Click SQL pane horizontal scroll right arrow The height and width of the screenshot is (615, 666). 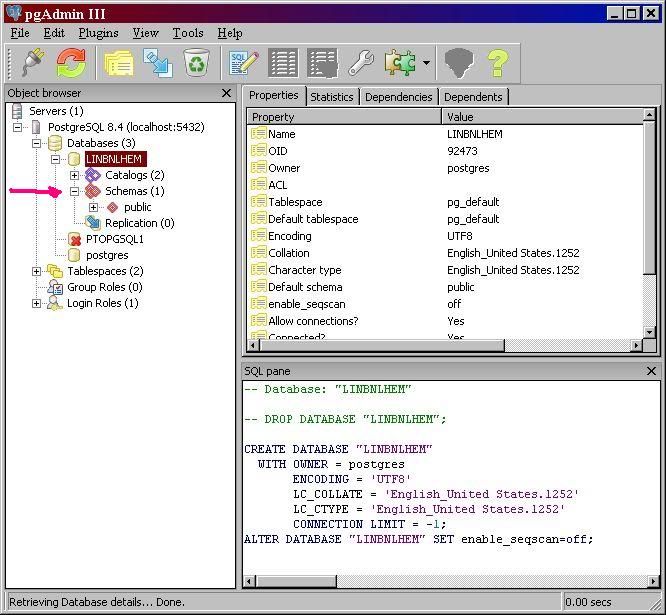point(654,581)
